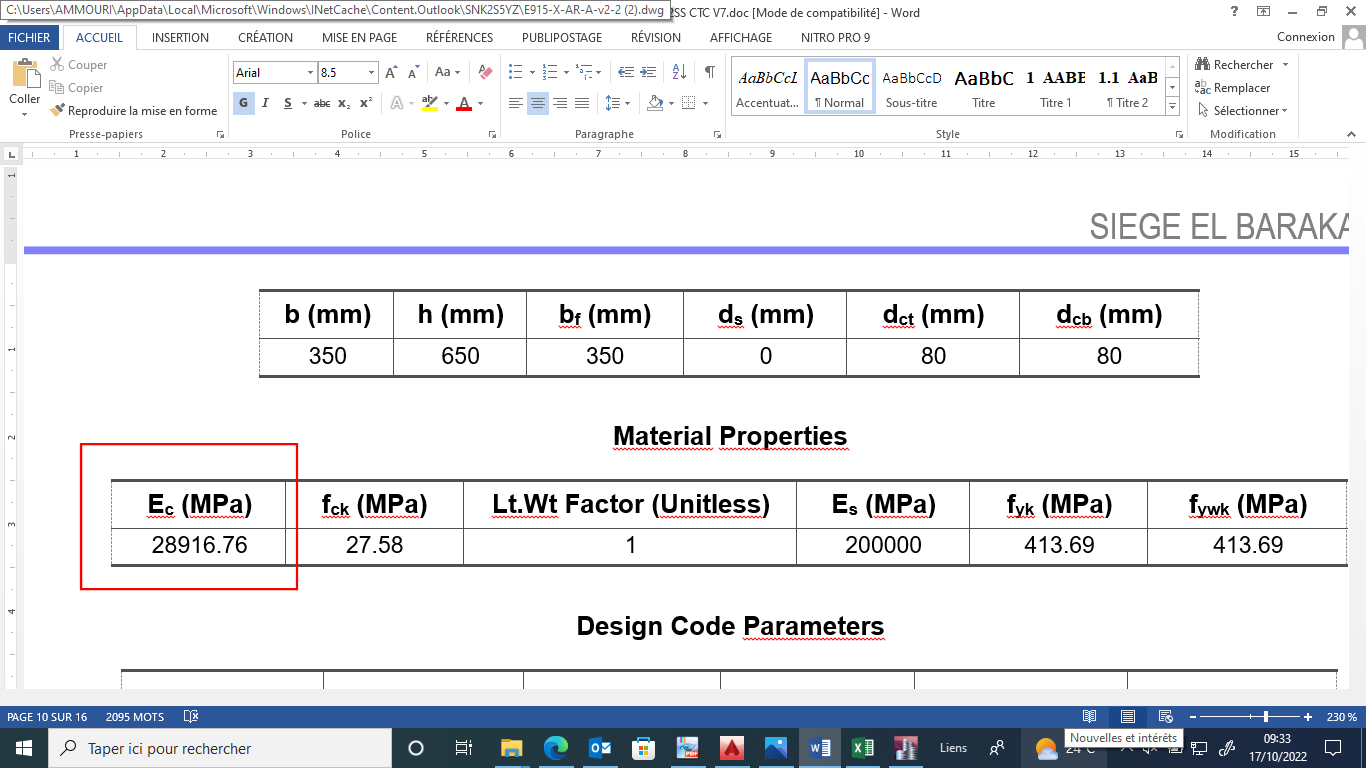
Task: Toggle bold (G) formatting
Action: pyautogui.click(x=243, y=103)
